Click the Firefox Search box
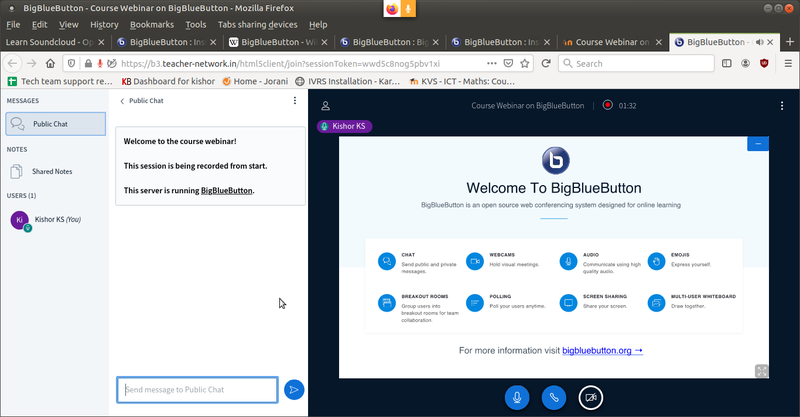The height and width of the screenshot is (417, 800). pos(636,63)
